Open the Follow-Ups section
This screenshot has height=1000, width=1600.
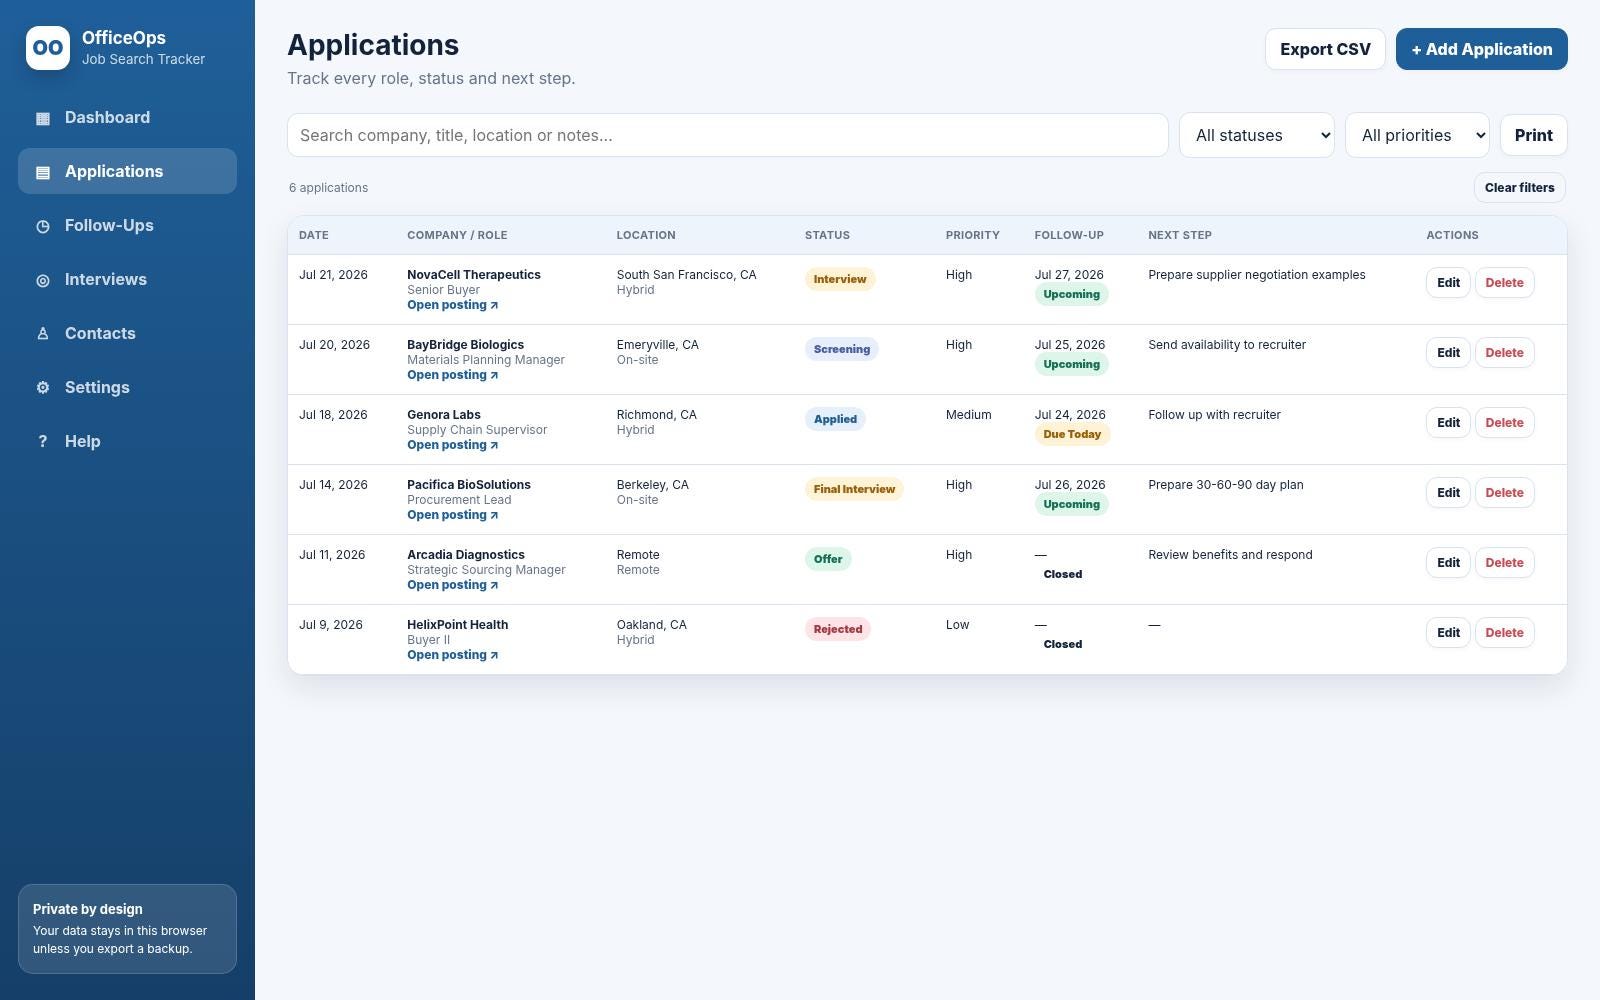pyautogui.click(x=127, y=225)
